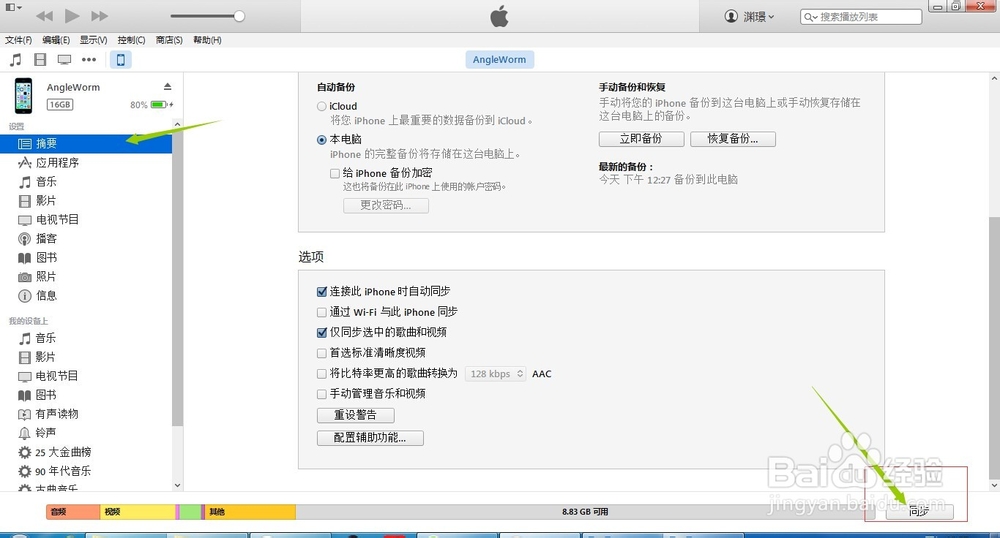Click 配置辅助功能... button
The height and width of the screenshot is (538, 1000).
(x=370, y=438)
